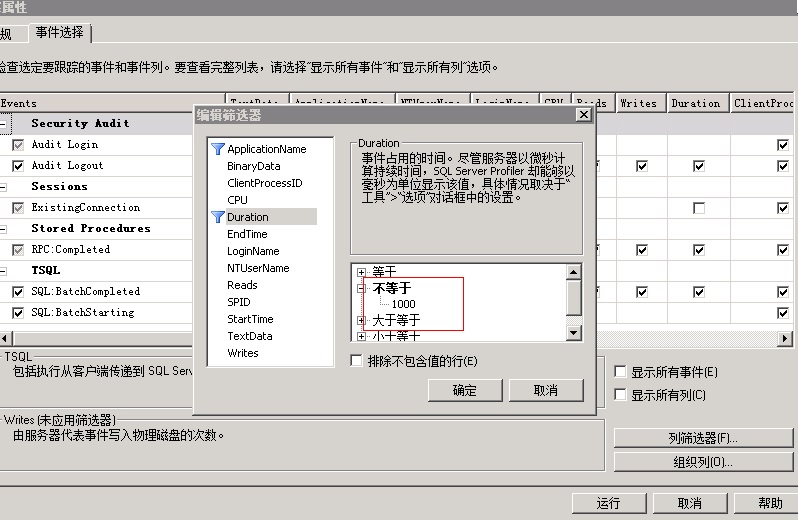Select StartTime in filter column list
The width and height of the screenshot is (798, 520).
[250, 319]
